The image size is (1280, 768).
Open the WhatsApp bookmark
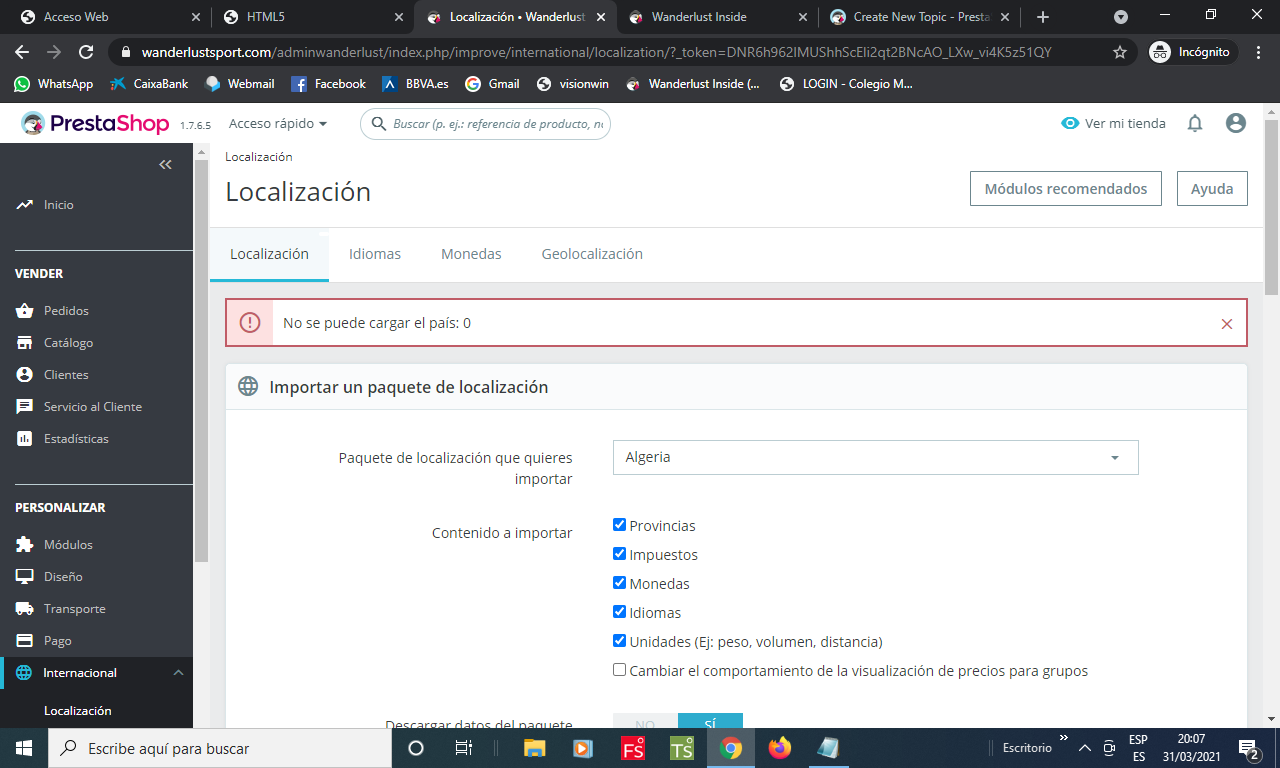[x=53, y=84]
